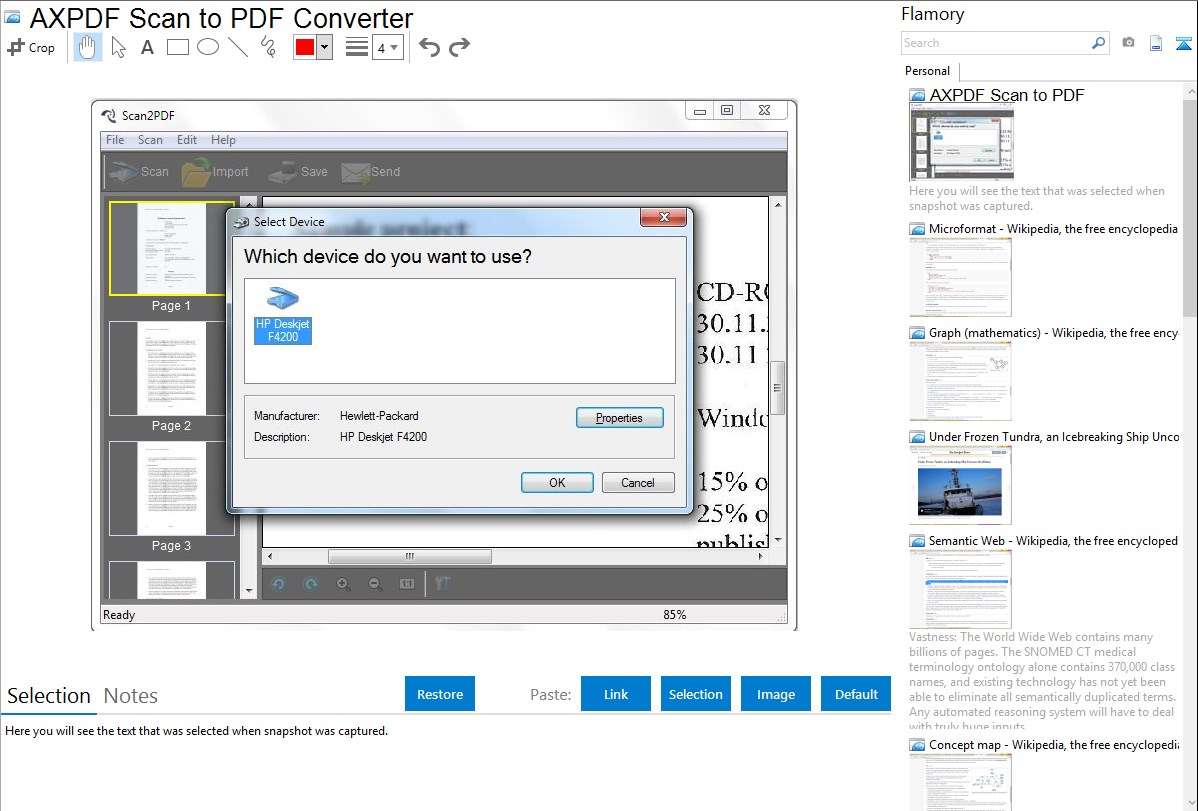
Task: Select the Crop tool
Action: (x=31, y=47)
